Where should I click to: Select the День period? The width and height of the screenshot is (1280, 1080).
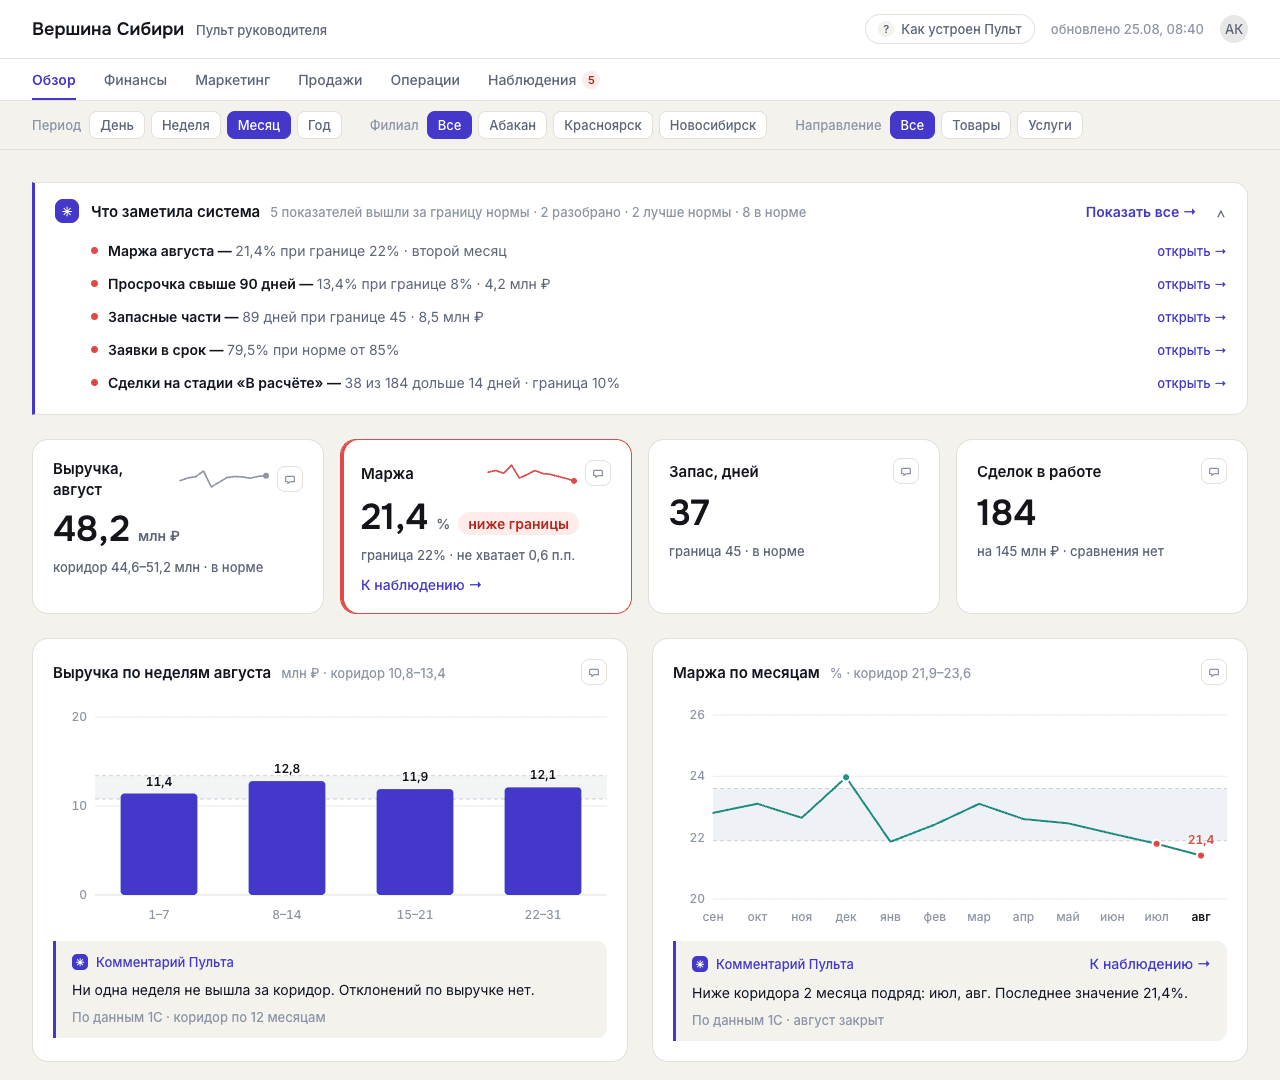tap(117, 125)
